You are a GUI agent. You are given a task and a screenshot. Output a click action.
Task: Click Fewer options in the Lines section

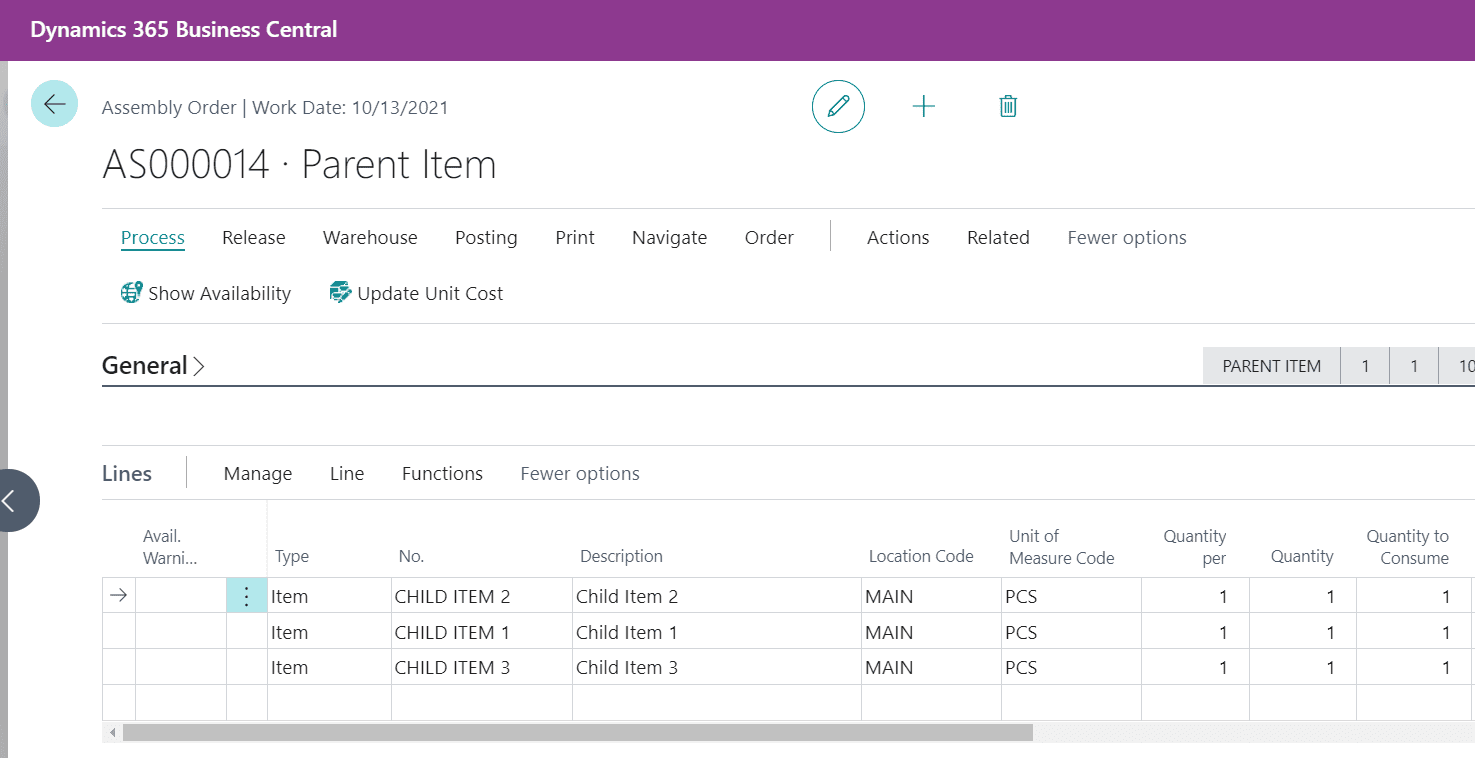(580, 474)
